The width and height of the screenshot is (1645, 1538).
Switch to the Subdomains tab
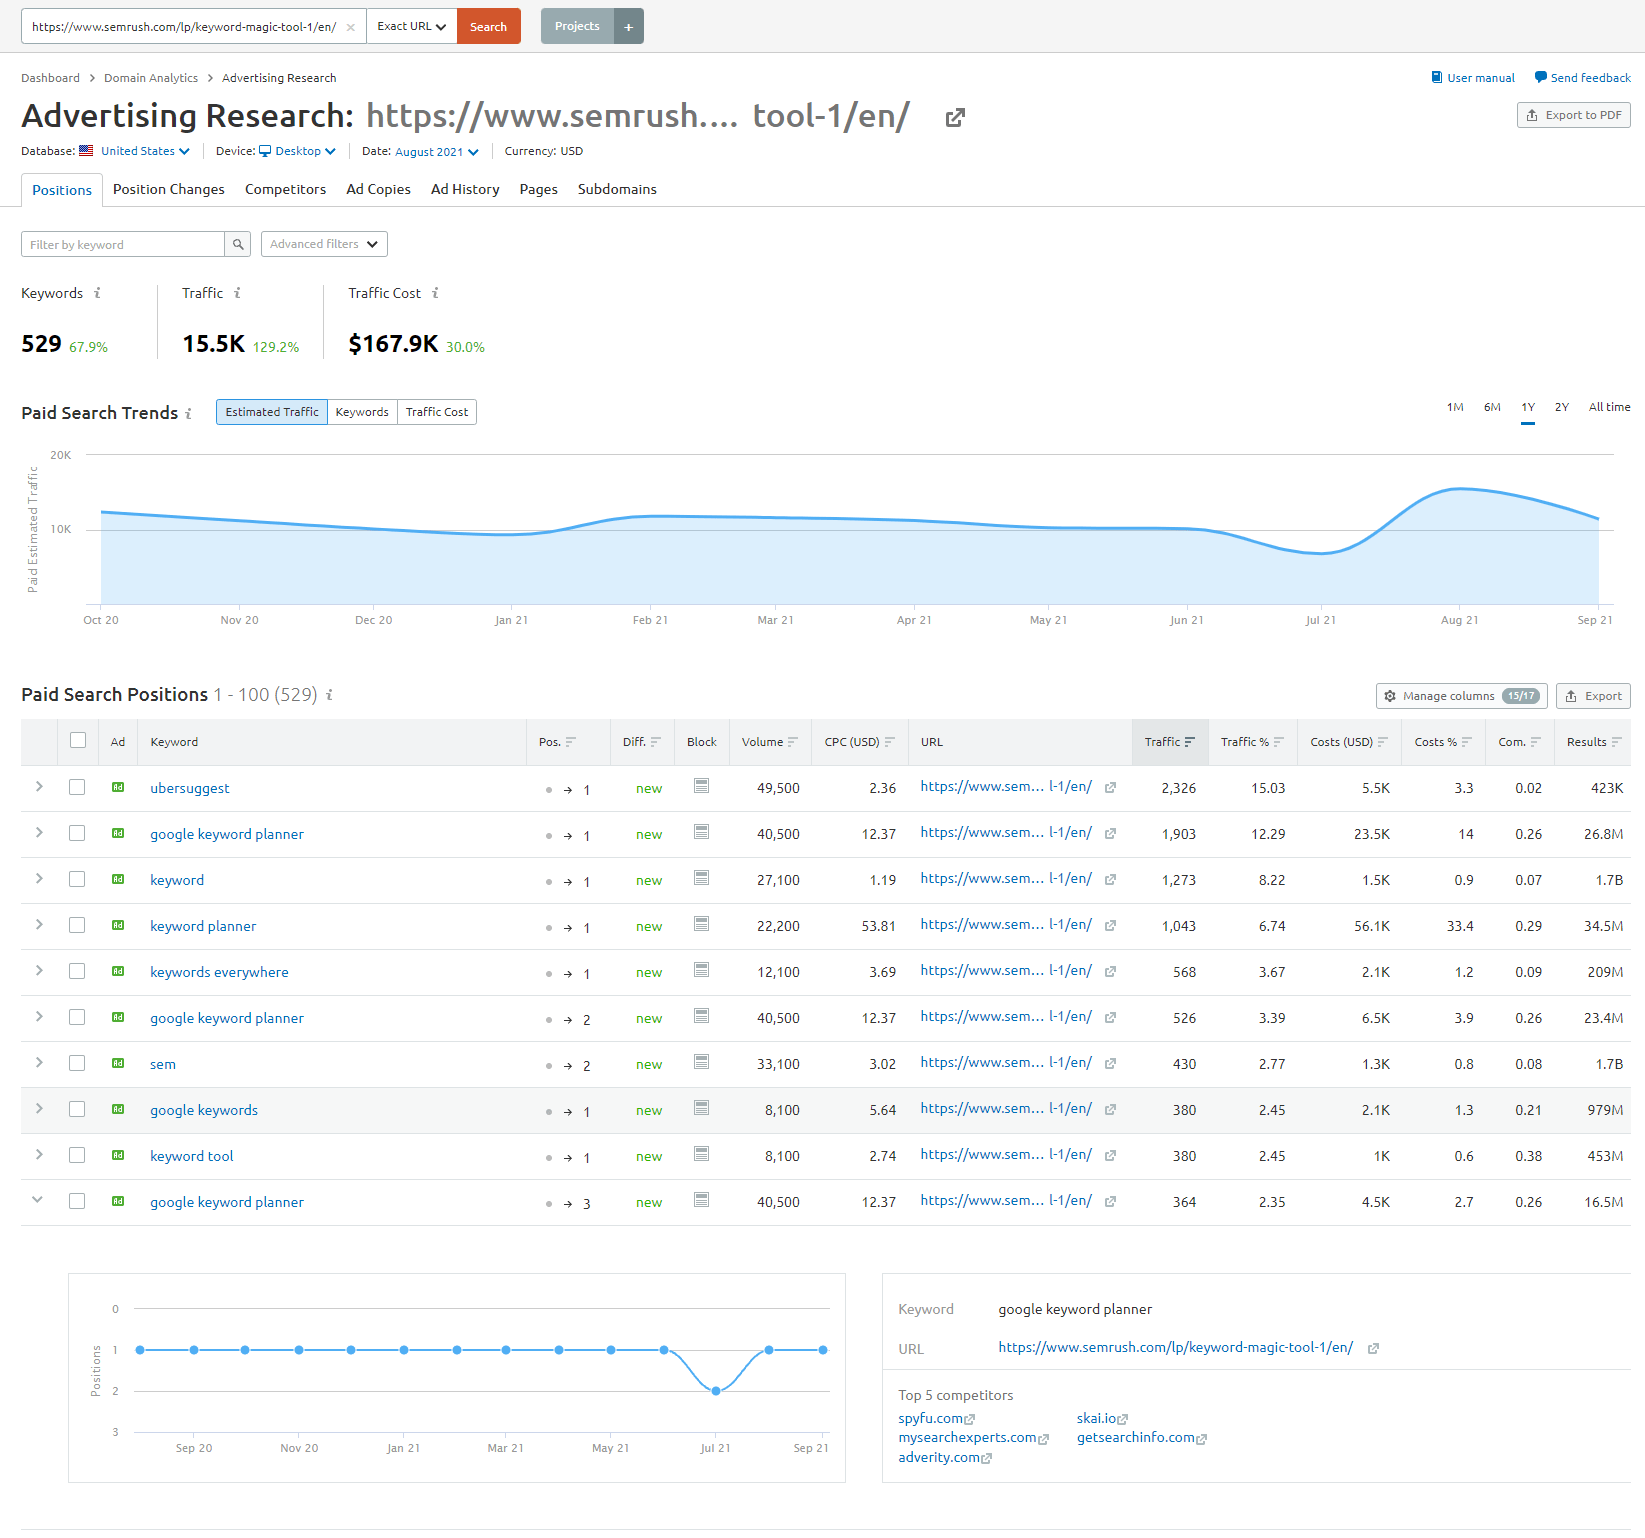coord(617,189)
